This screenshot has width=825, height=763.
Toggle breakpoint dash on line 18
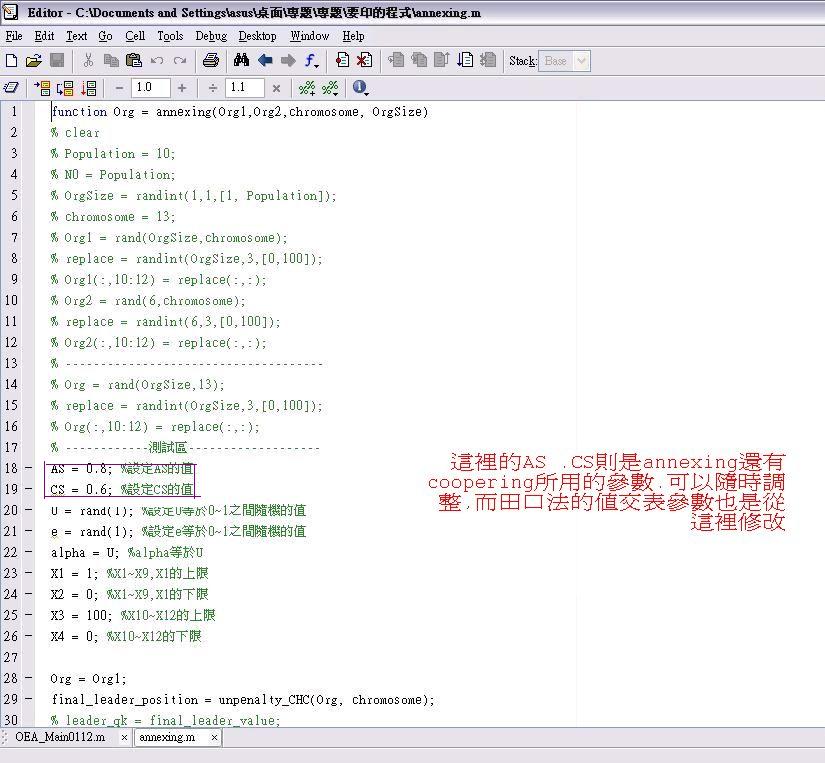coord(28,469)
